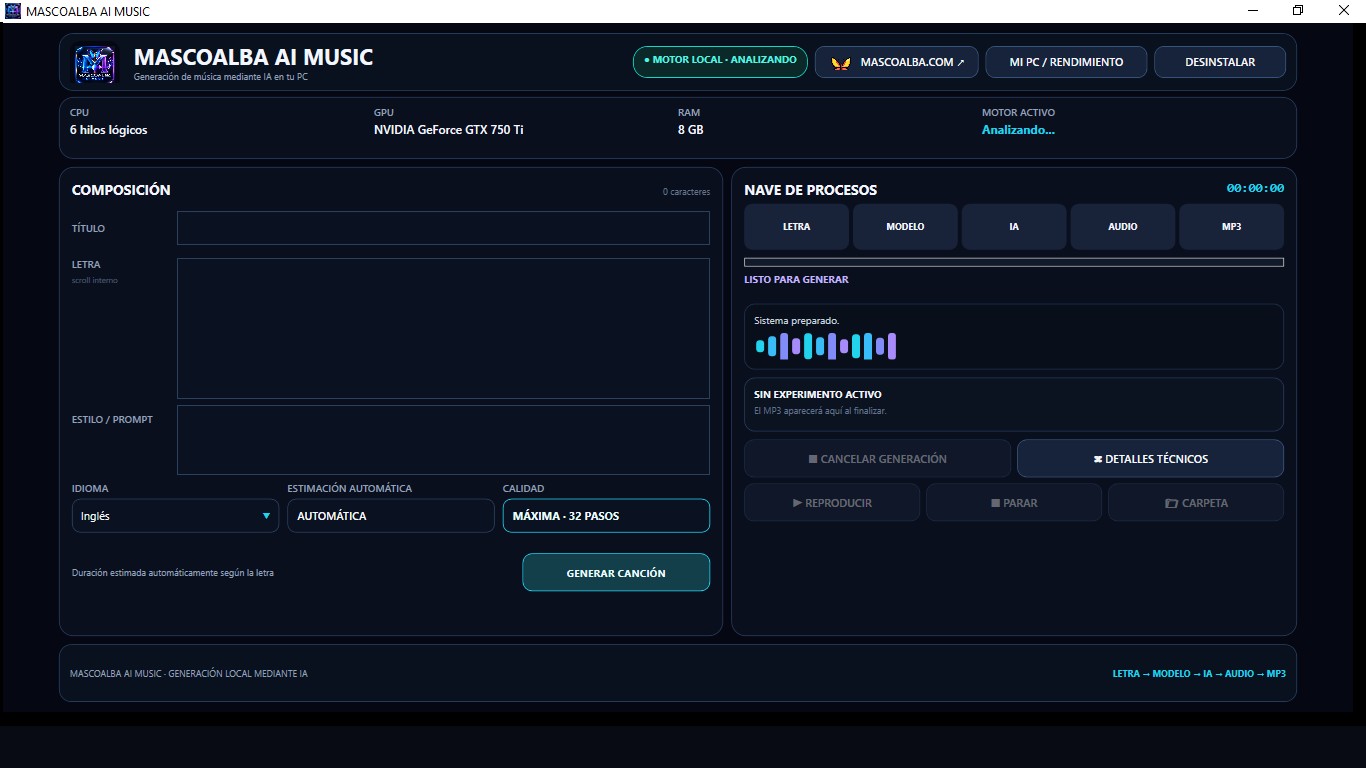The image size is (1366, 768).
Task: Restore down the application window
Action: 1298,10
